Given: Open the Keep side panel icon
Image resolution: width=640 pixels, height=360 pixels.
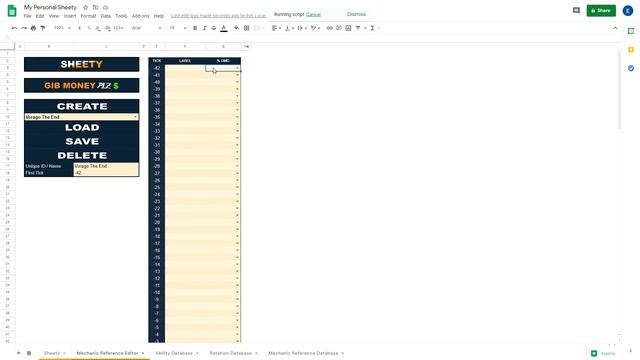Looking at the screenshot, I should coord(631,50).
